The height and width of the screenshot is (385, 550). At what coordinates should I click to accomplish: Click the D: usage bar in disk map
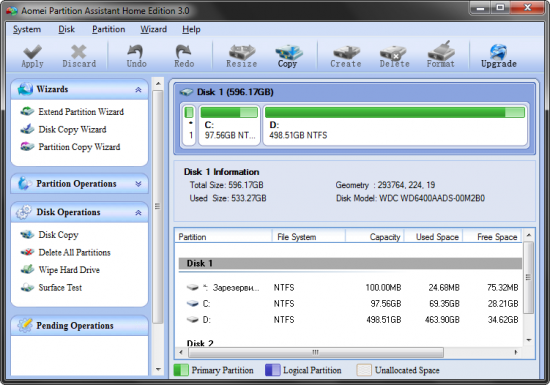[x=395, y=113]
